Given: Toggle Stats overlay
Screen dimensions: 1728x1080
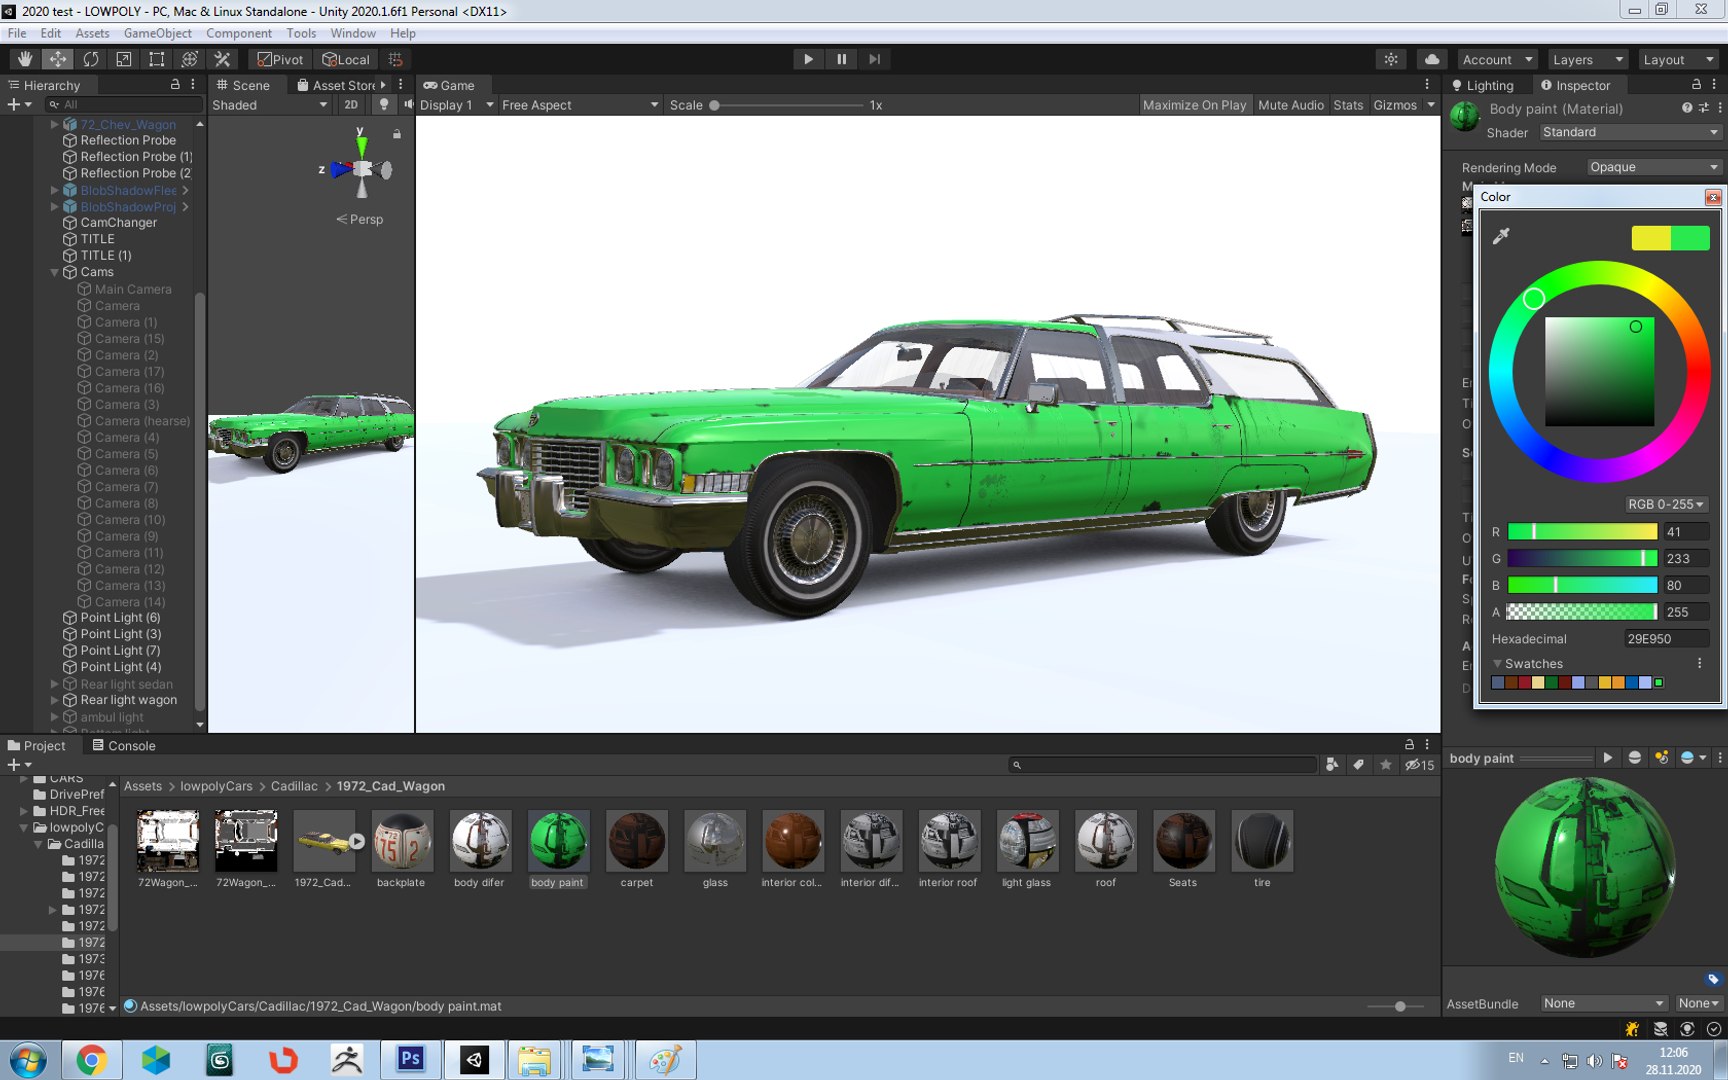Looking at the screenshot, I should 1348,105.
